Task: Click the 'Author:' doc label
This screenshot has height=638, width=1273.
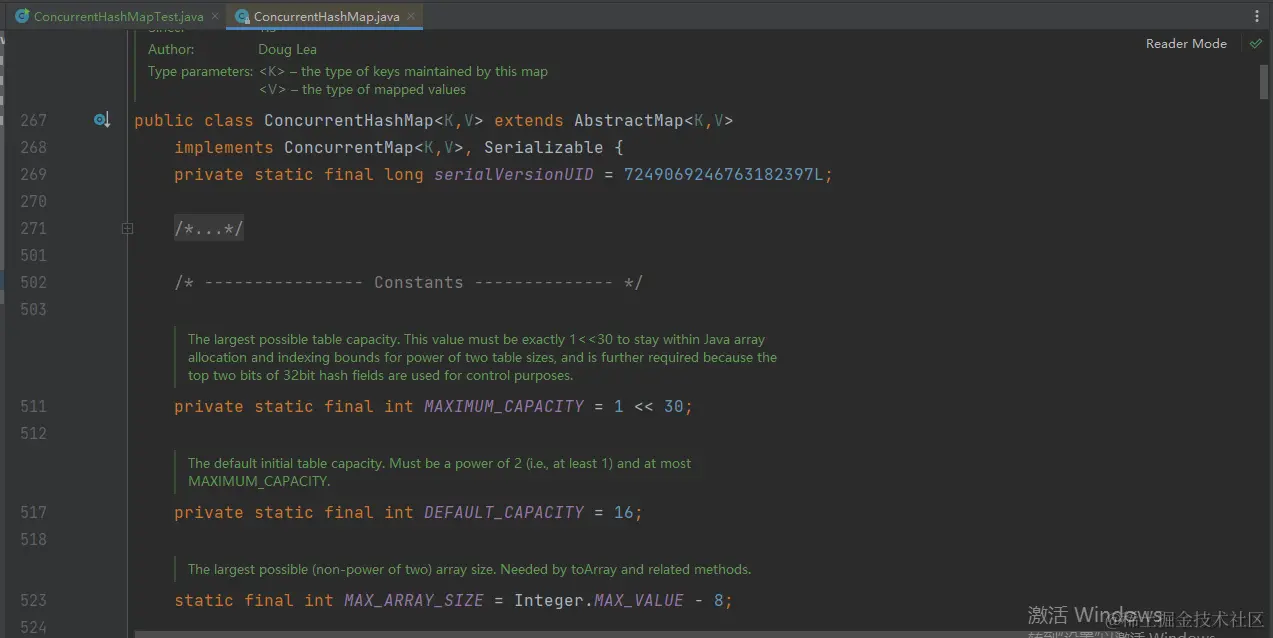Action: click(x=171, y=49)
